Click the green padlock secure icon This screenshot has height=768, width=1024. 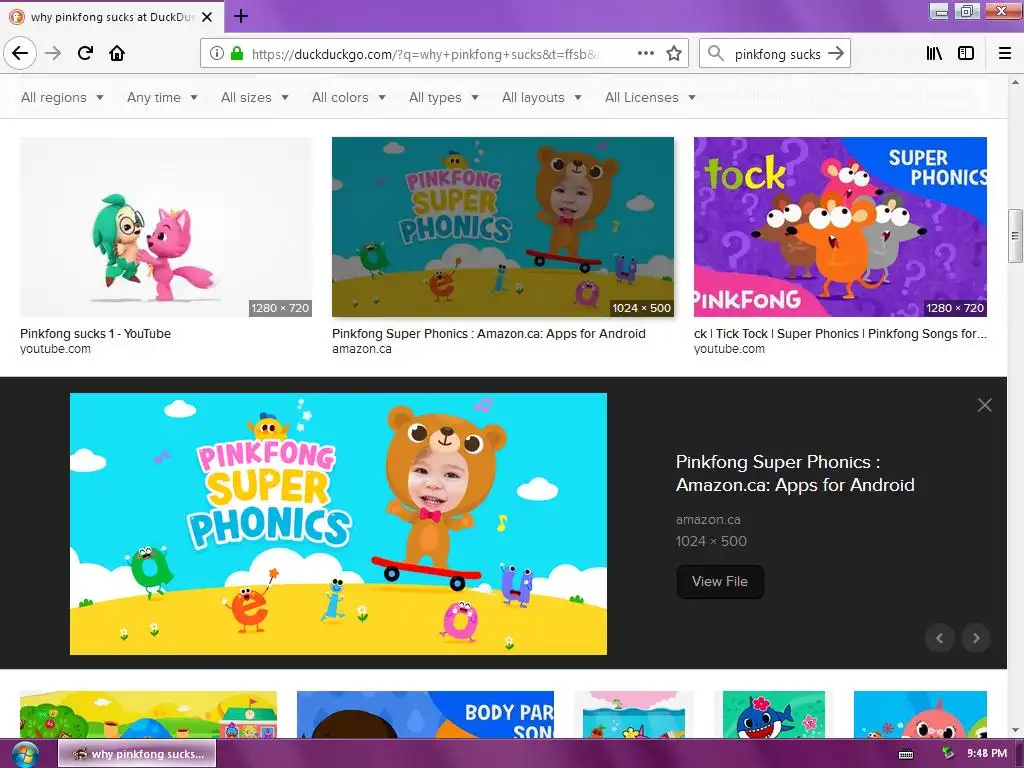click(237, 54)
